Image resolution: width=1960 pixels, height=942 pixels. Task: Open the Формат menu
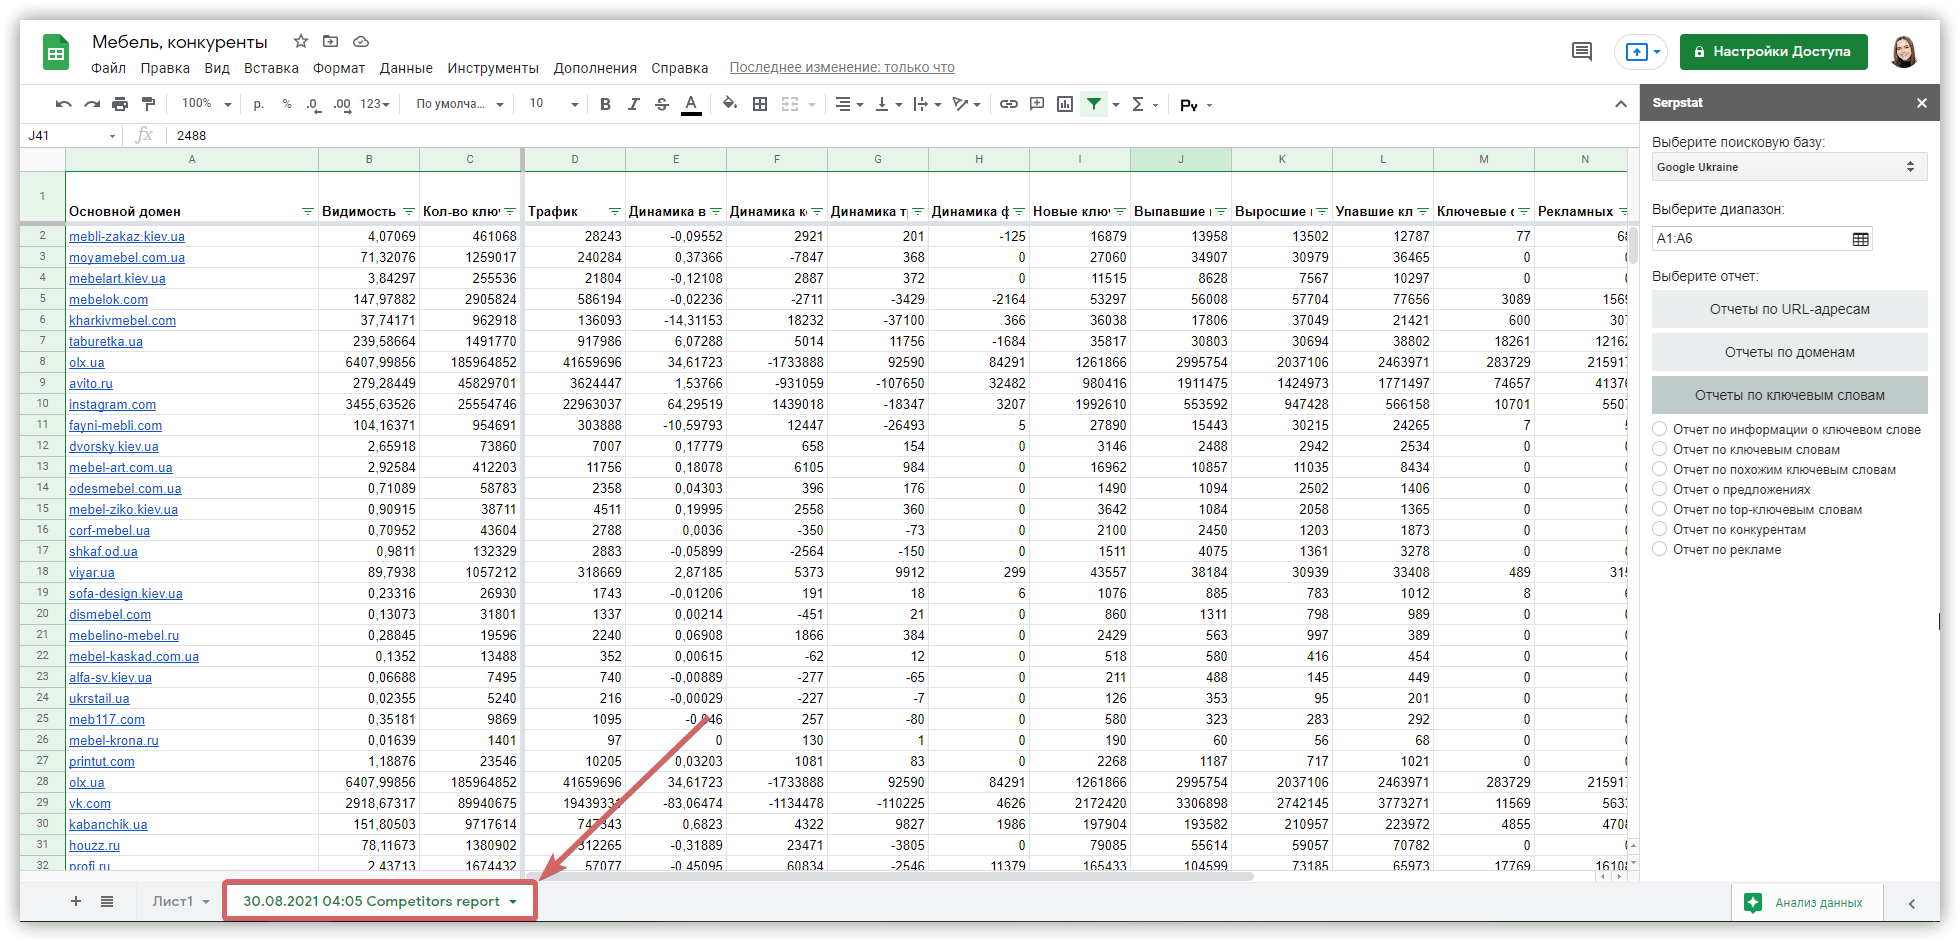(339, 68)
